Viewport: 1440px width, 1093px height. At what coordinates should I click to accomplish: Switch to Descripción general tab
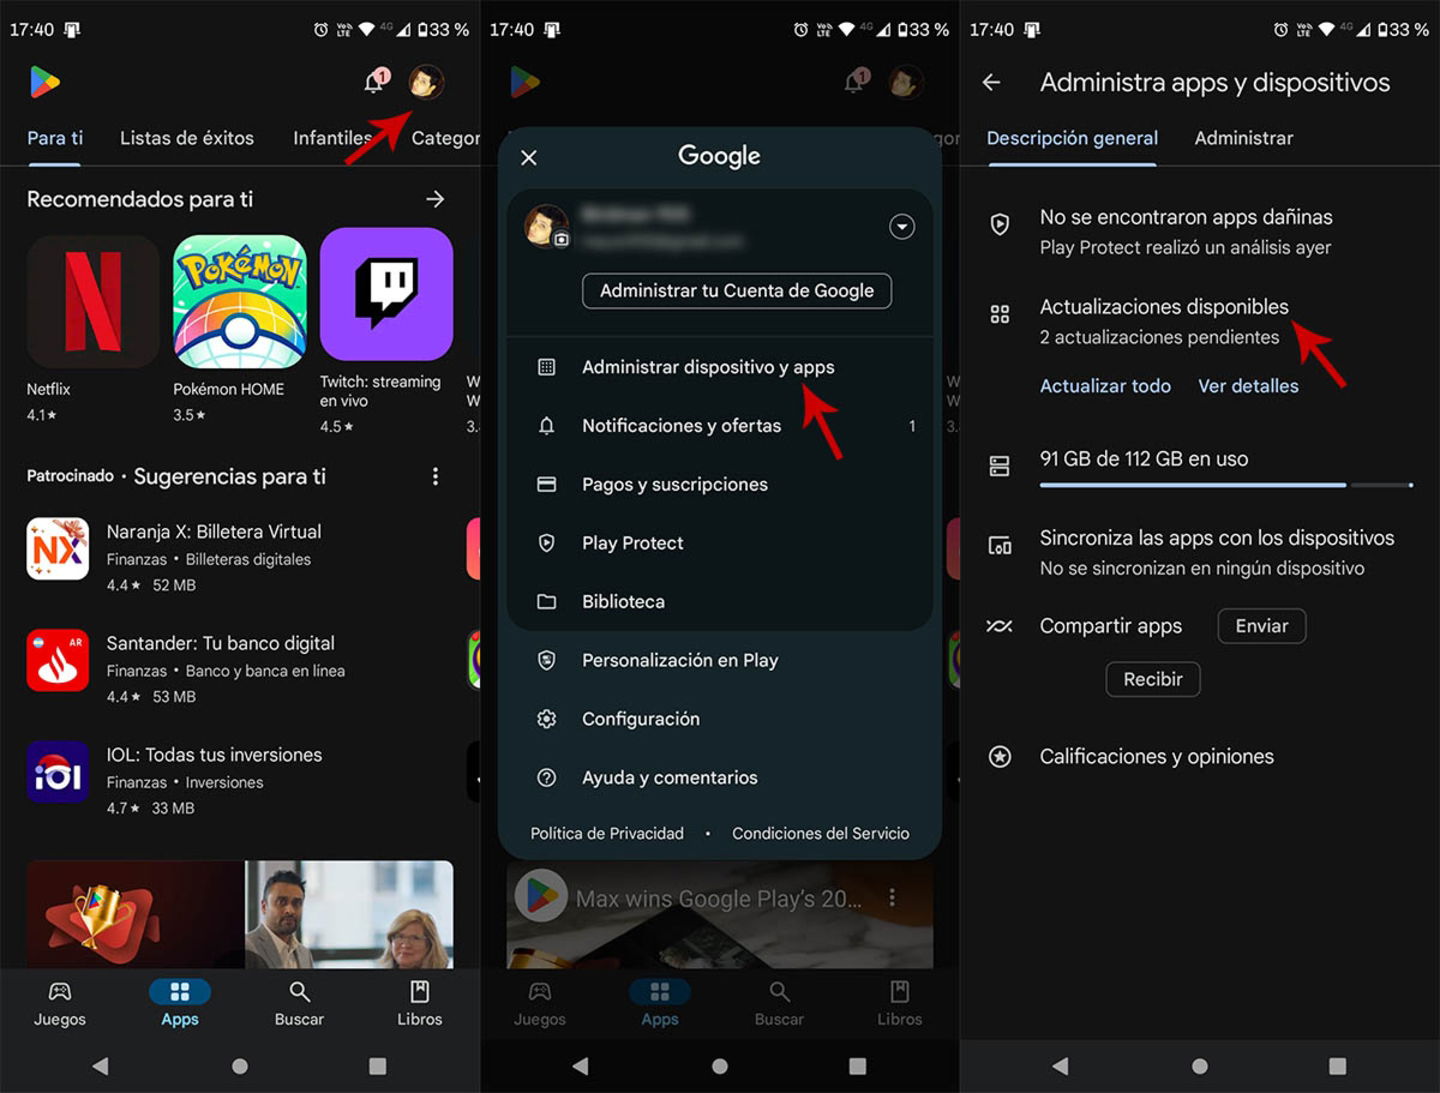[x=1072, y=138]
